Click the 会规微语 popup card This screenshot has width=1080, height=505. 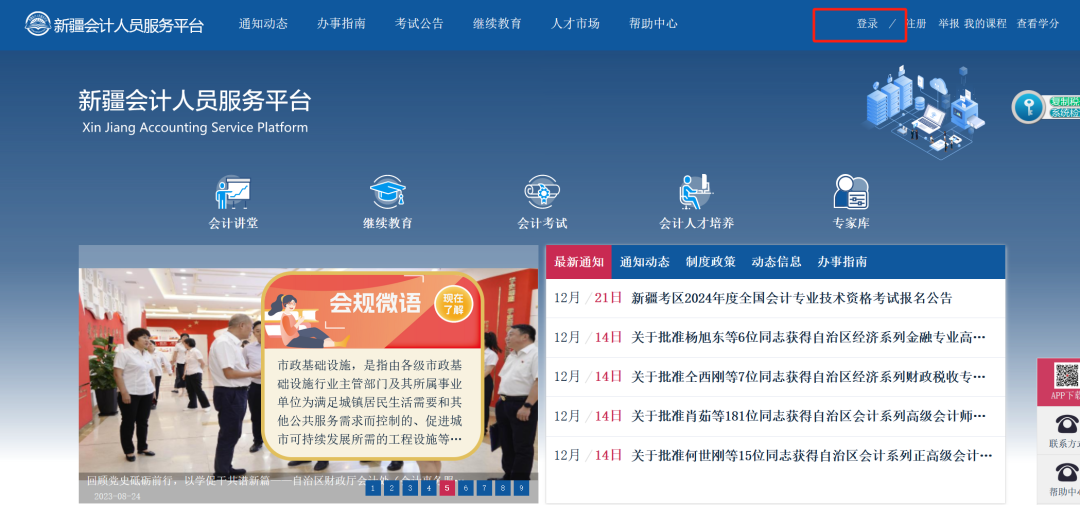(x=373, y=366)
